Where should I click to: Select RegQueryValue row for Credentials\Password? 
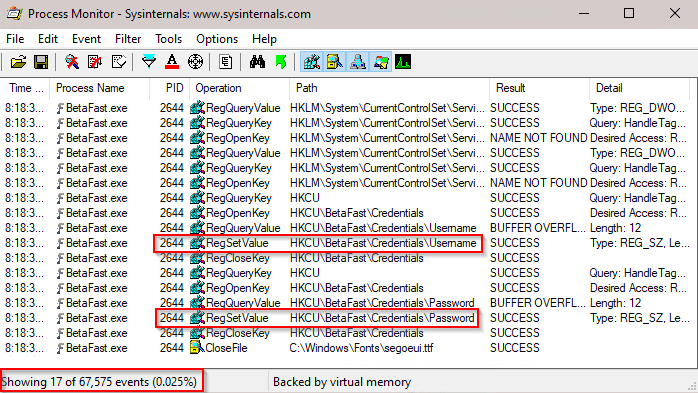(346, 303)
